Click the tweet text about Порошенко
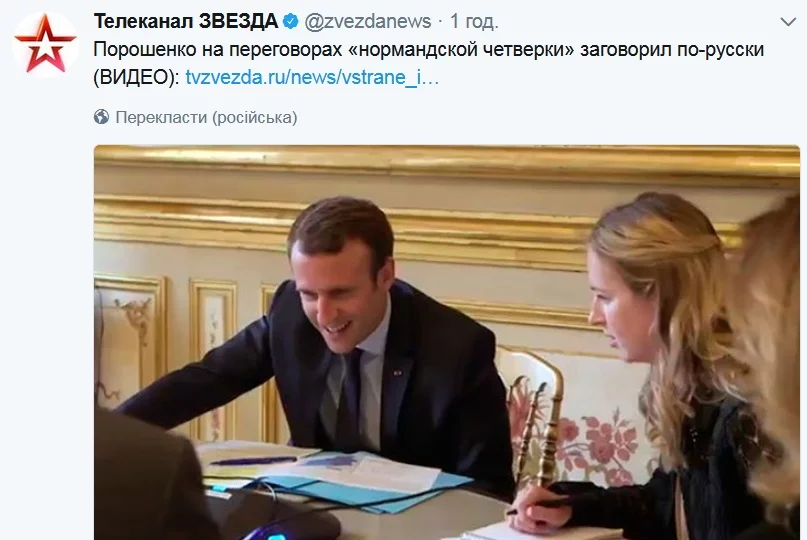 pos(428,63)
